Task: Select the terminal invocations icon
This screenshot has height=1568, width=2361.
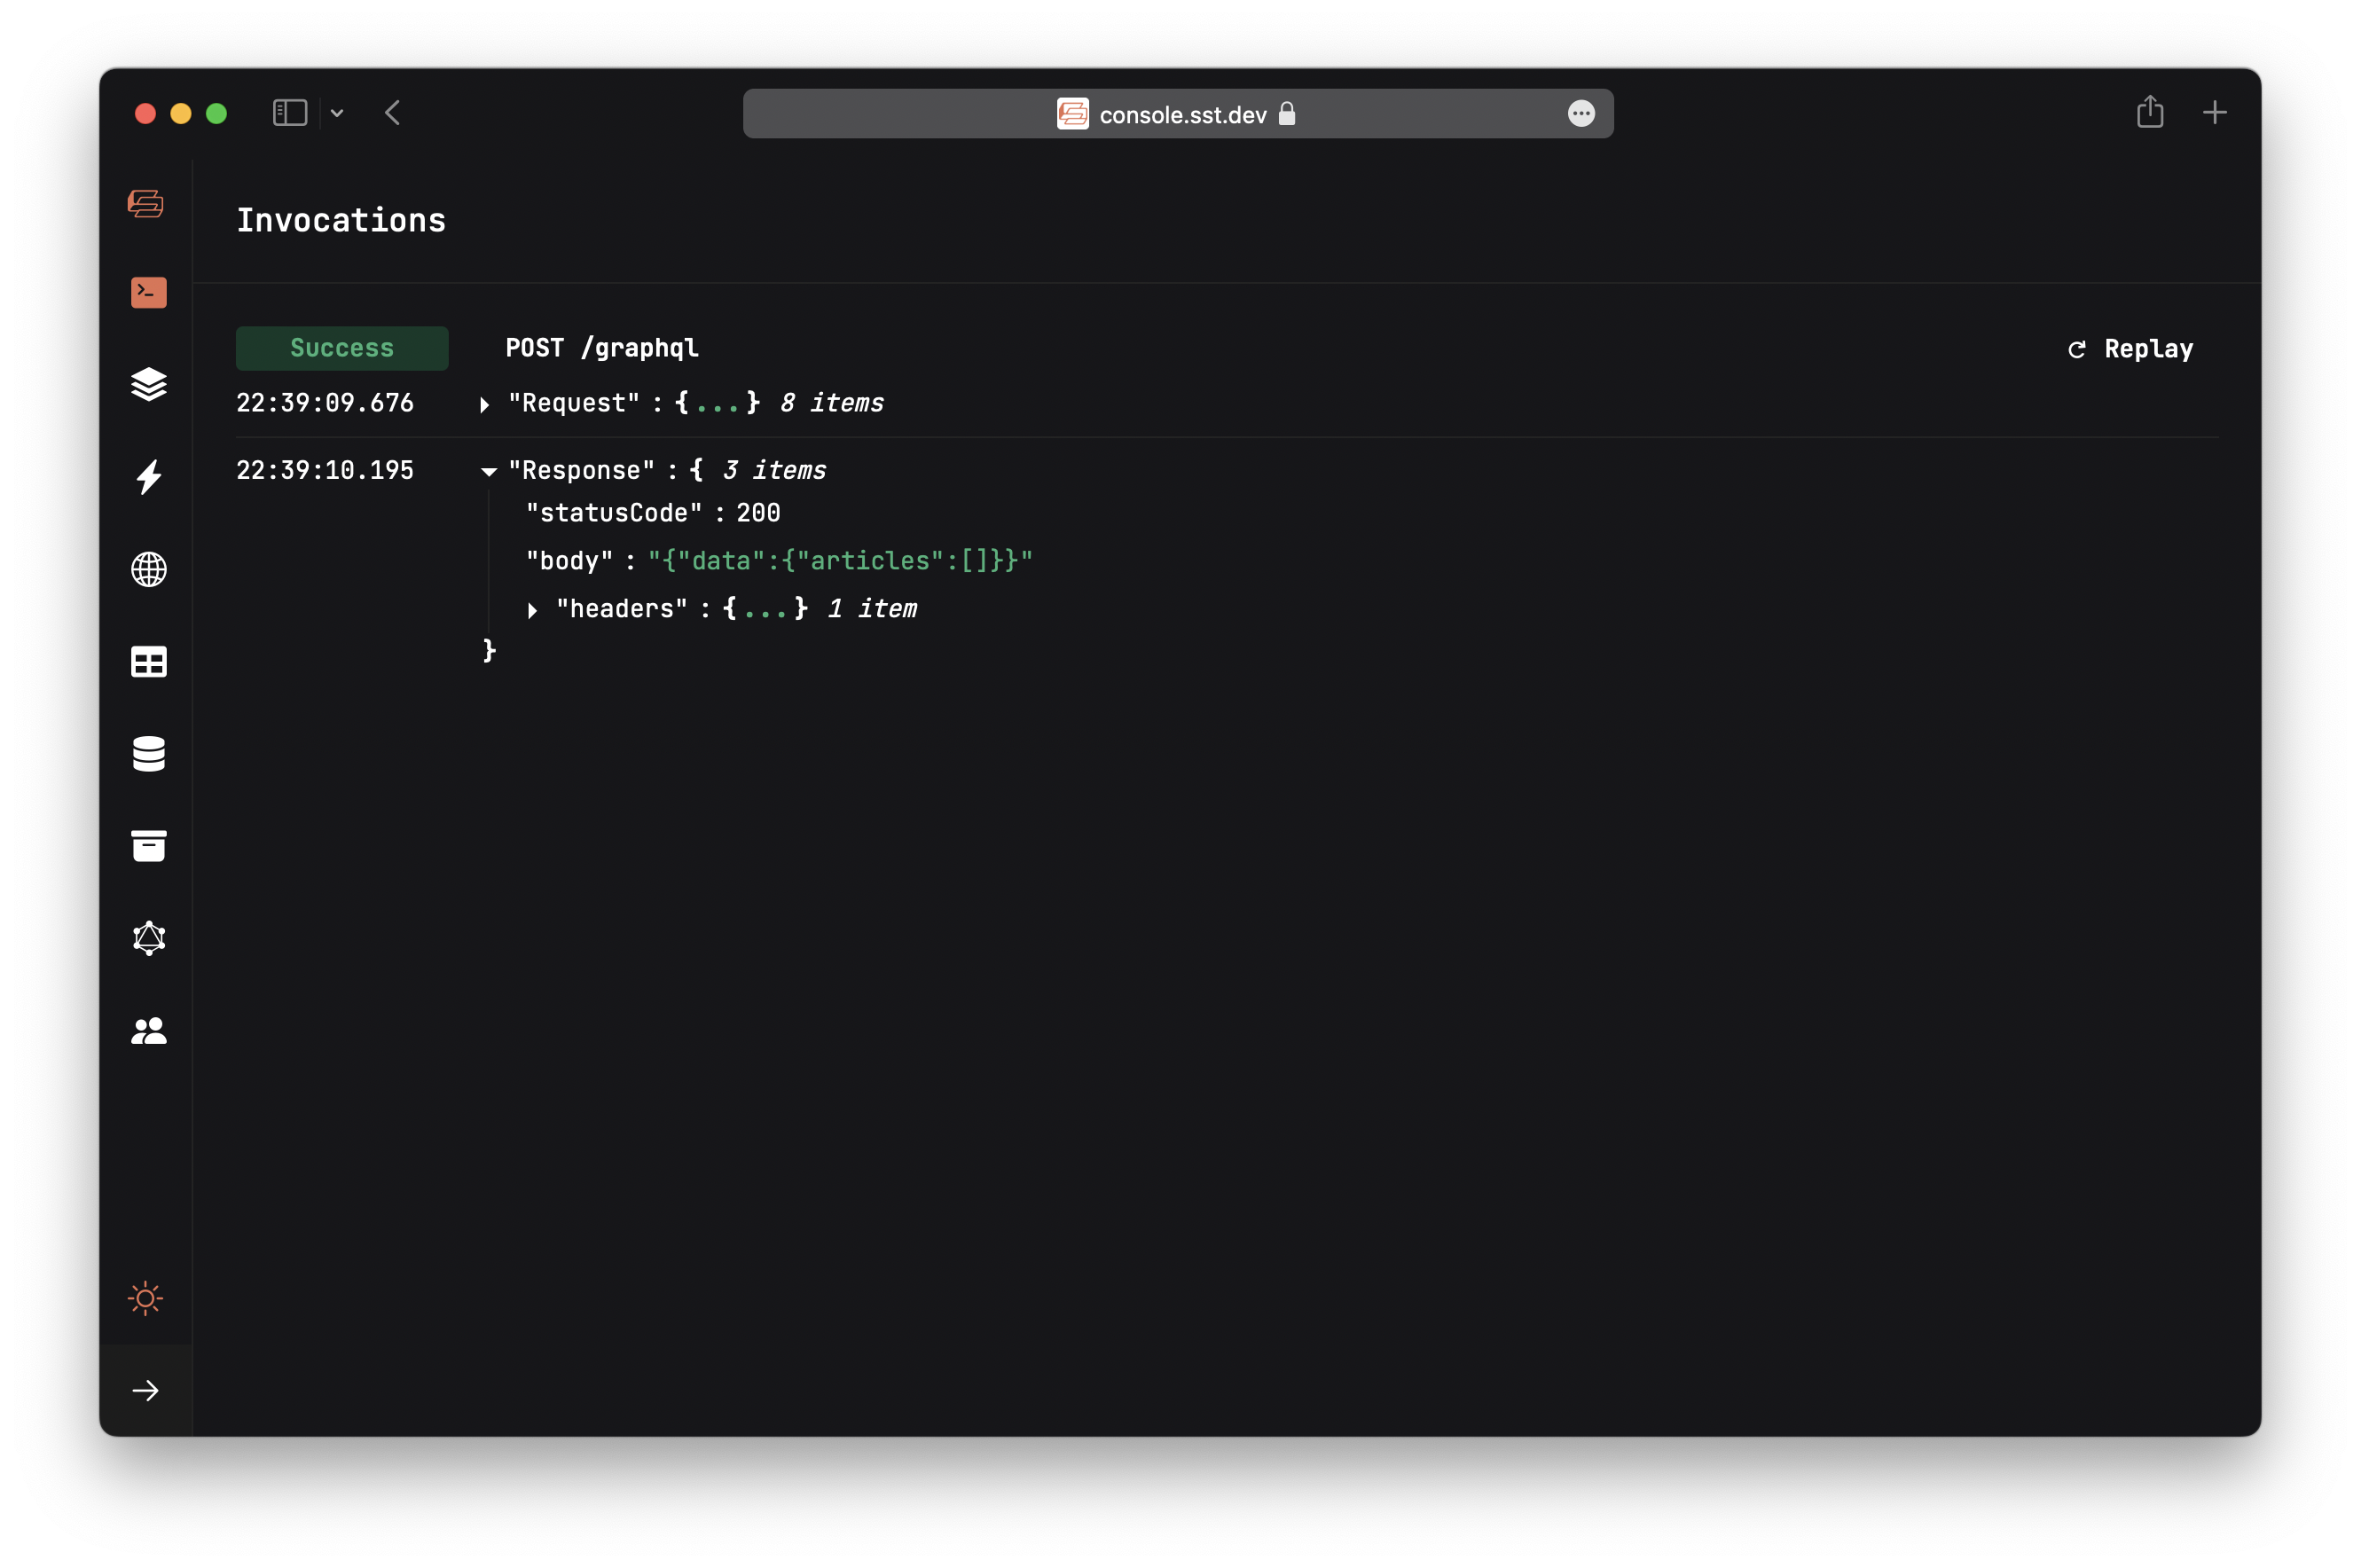Action: [147, 292]
